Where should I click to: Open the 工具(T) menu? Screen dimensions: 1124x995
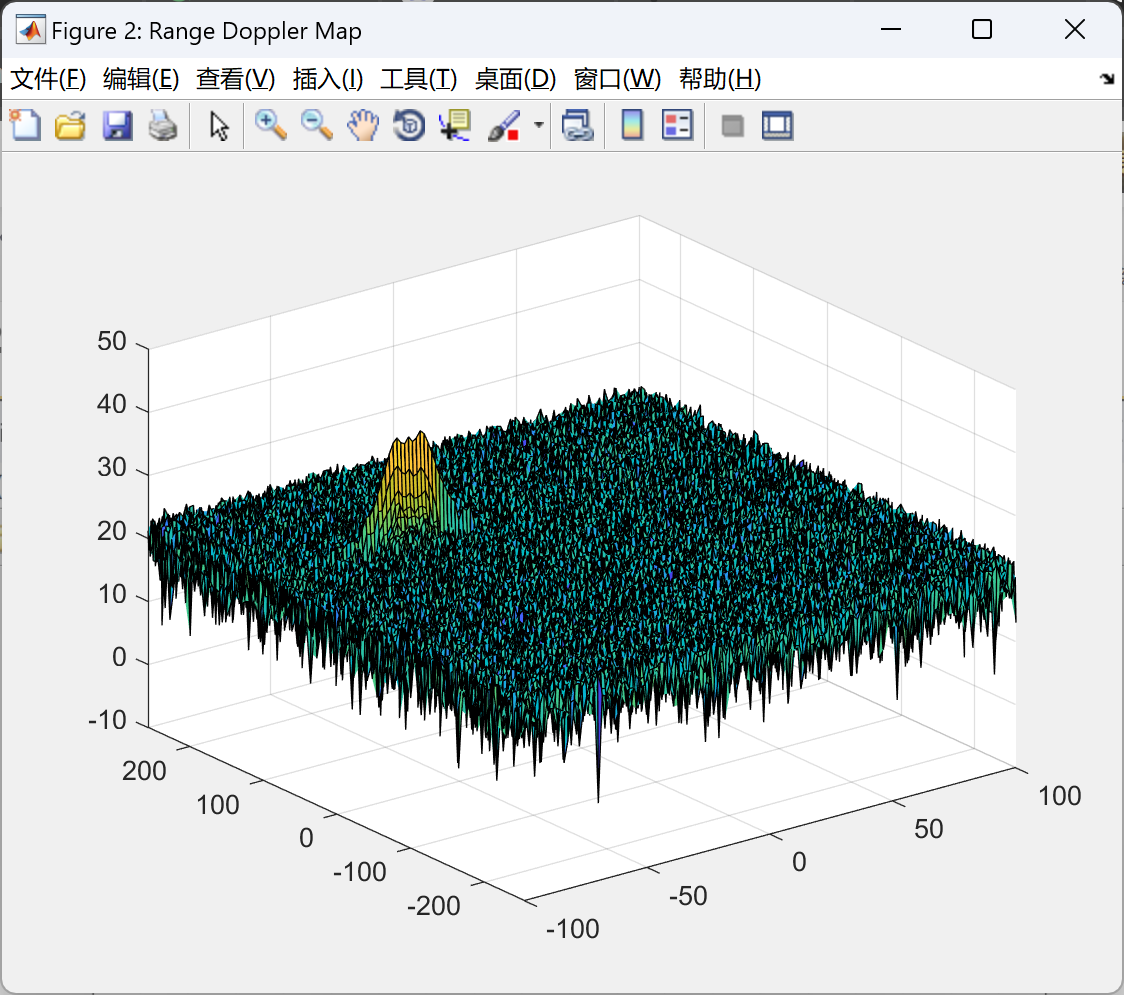coord(419,79)
